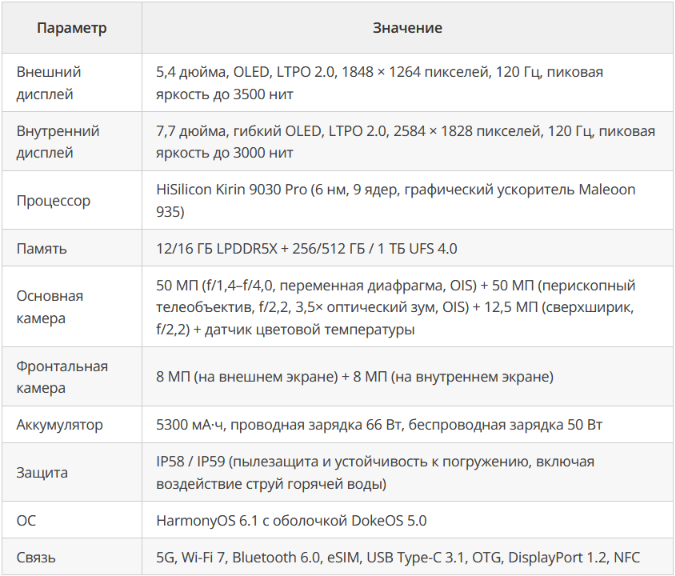675x576 pixels.
Task: Click the 7,7 дюйма гибкий OLED specification
Action: pyautogui.click(x=406, y=142)
